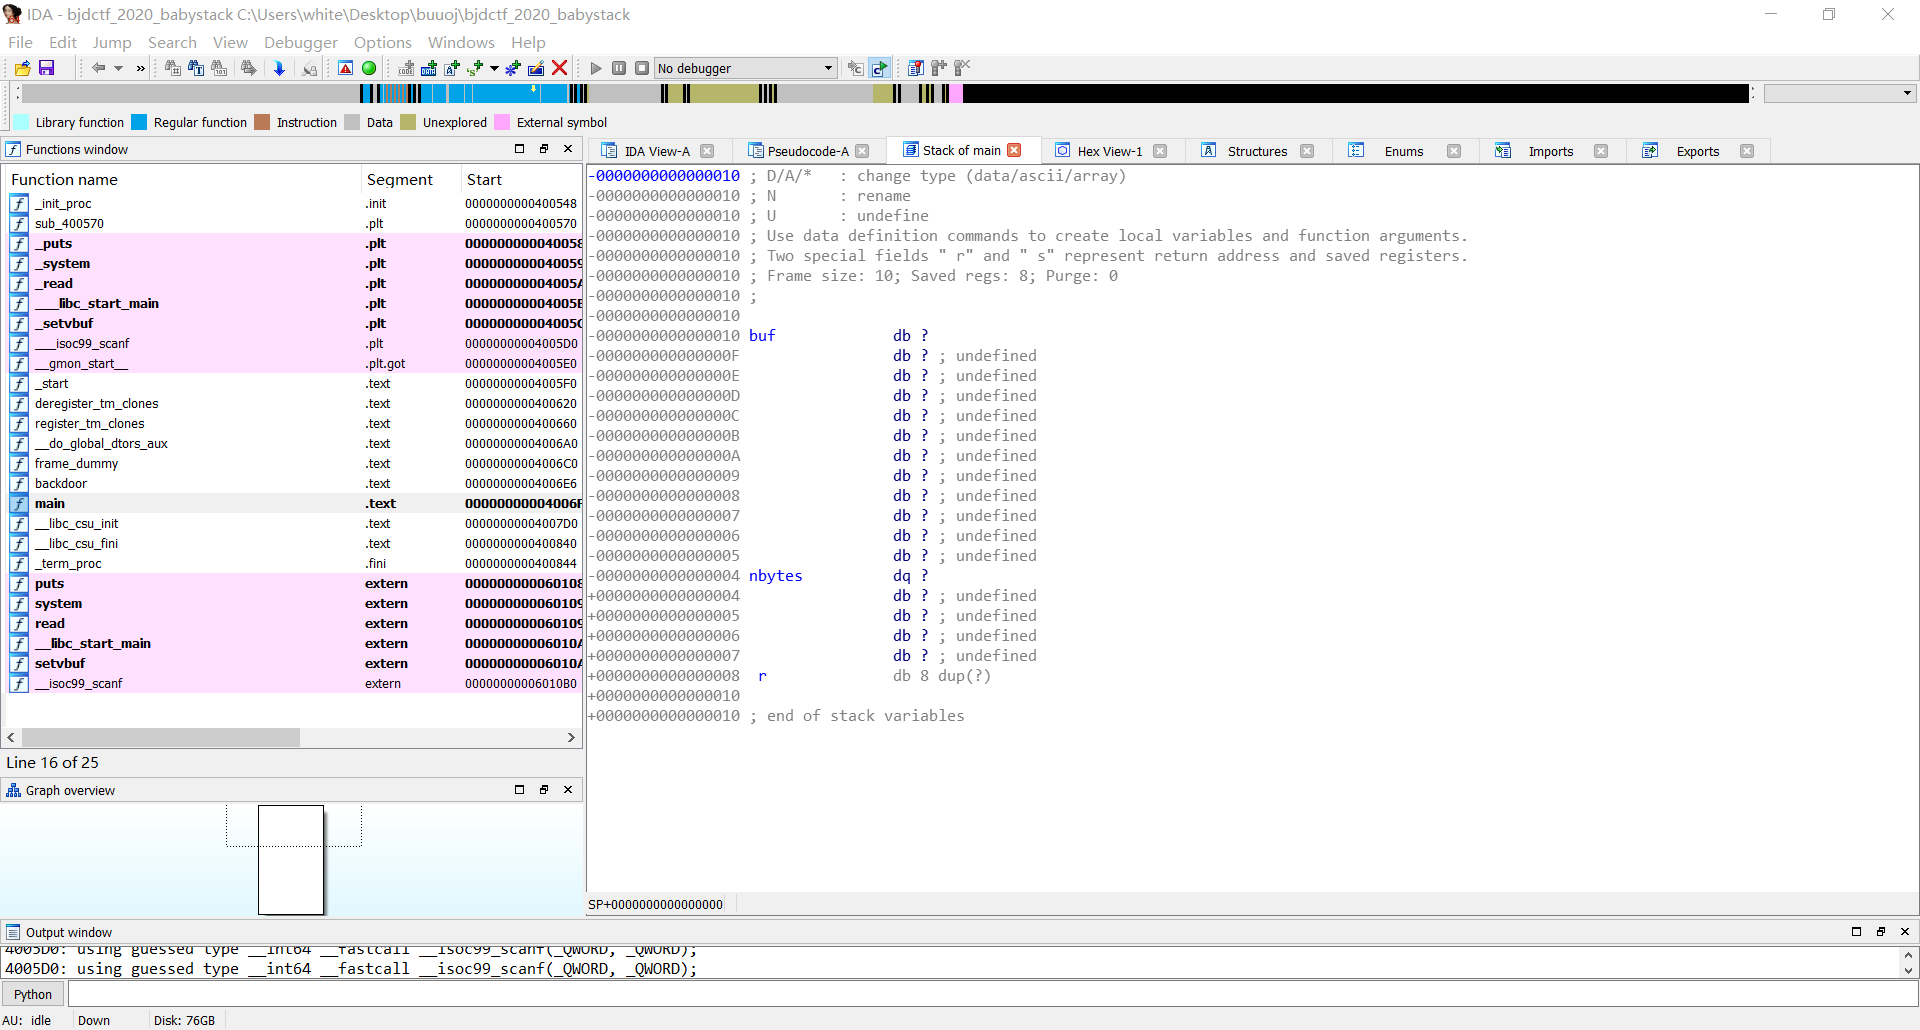Open the No debugger selector
Image resolution: width=1920 pixels, height=1030 pixels.
(744, 68)
